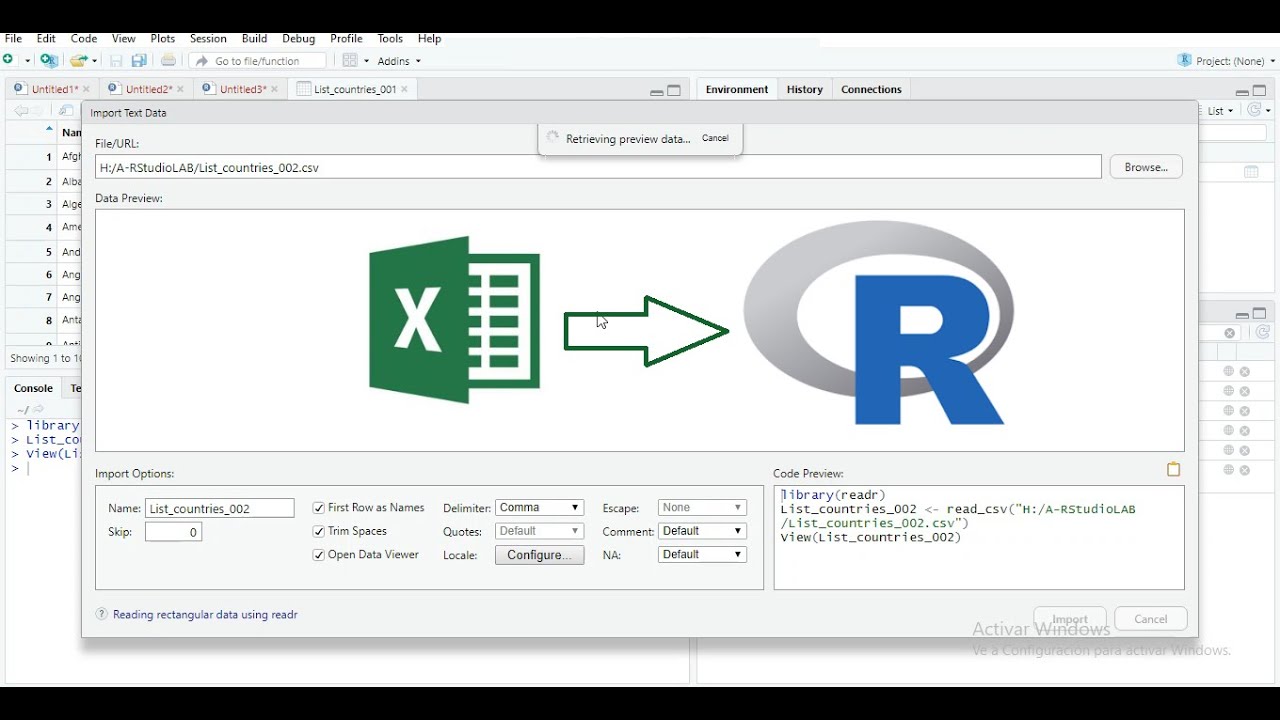
Task: Open the Comment Default dropdown
Action: [702, 531]
